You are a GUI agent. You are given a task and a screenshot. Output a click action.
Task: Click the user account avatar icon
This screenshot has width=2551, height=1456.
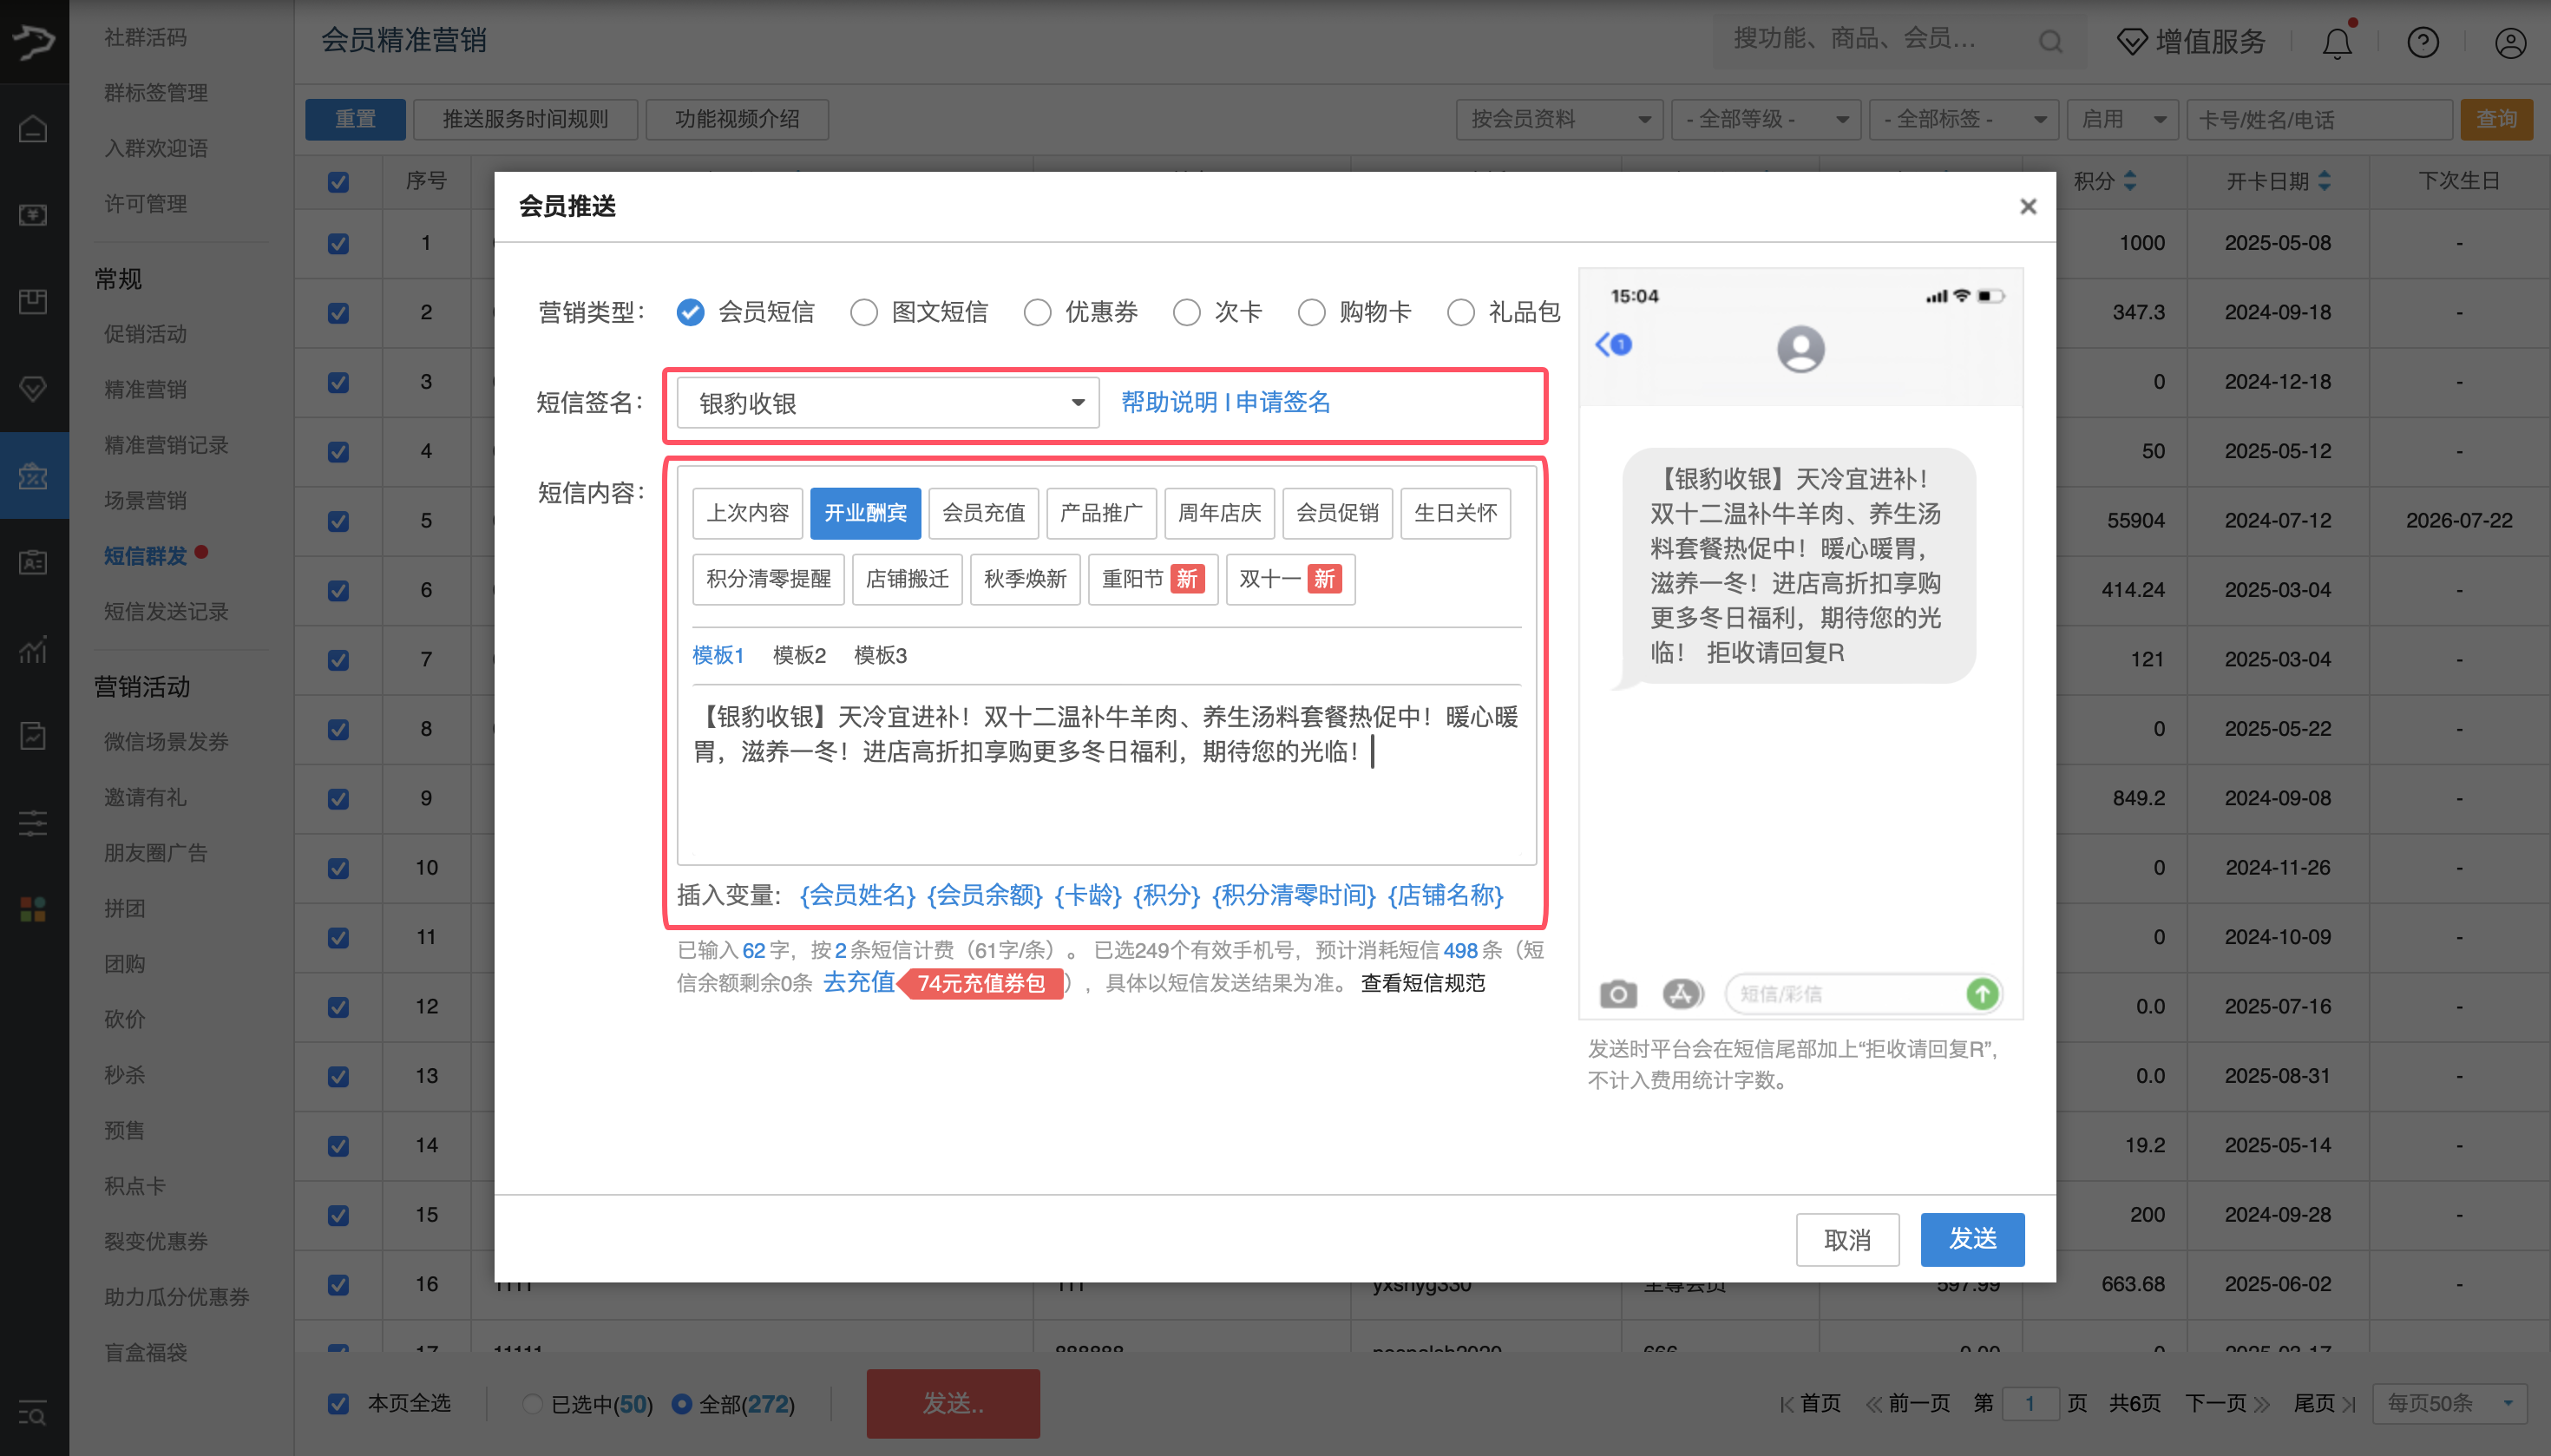[2510, 42]
